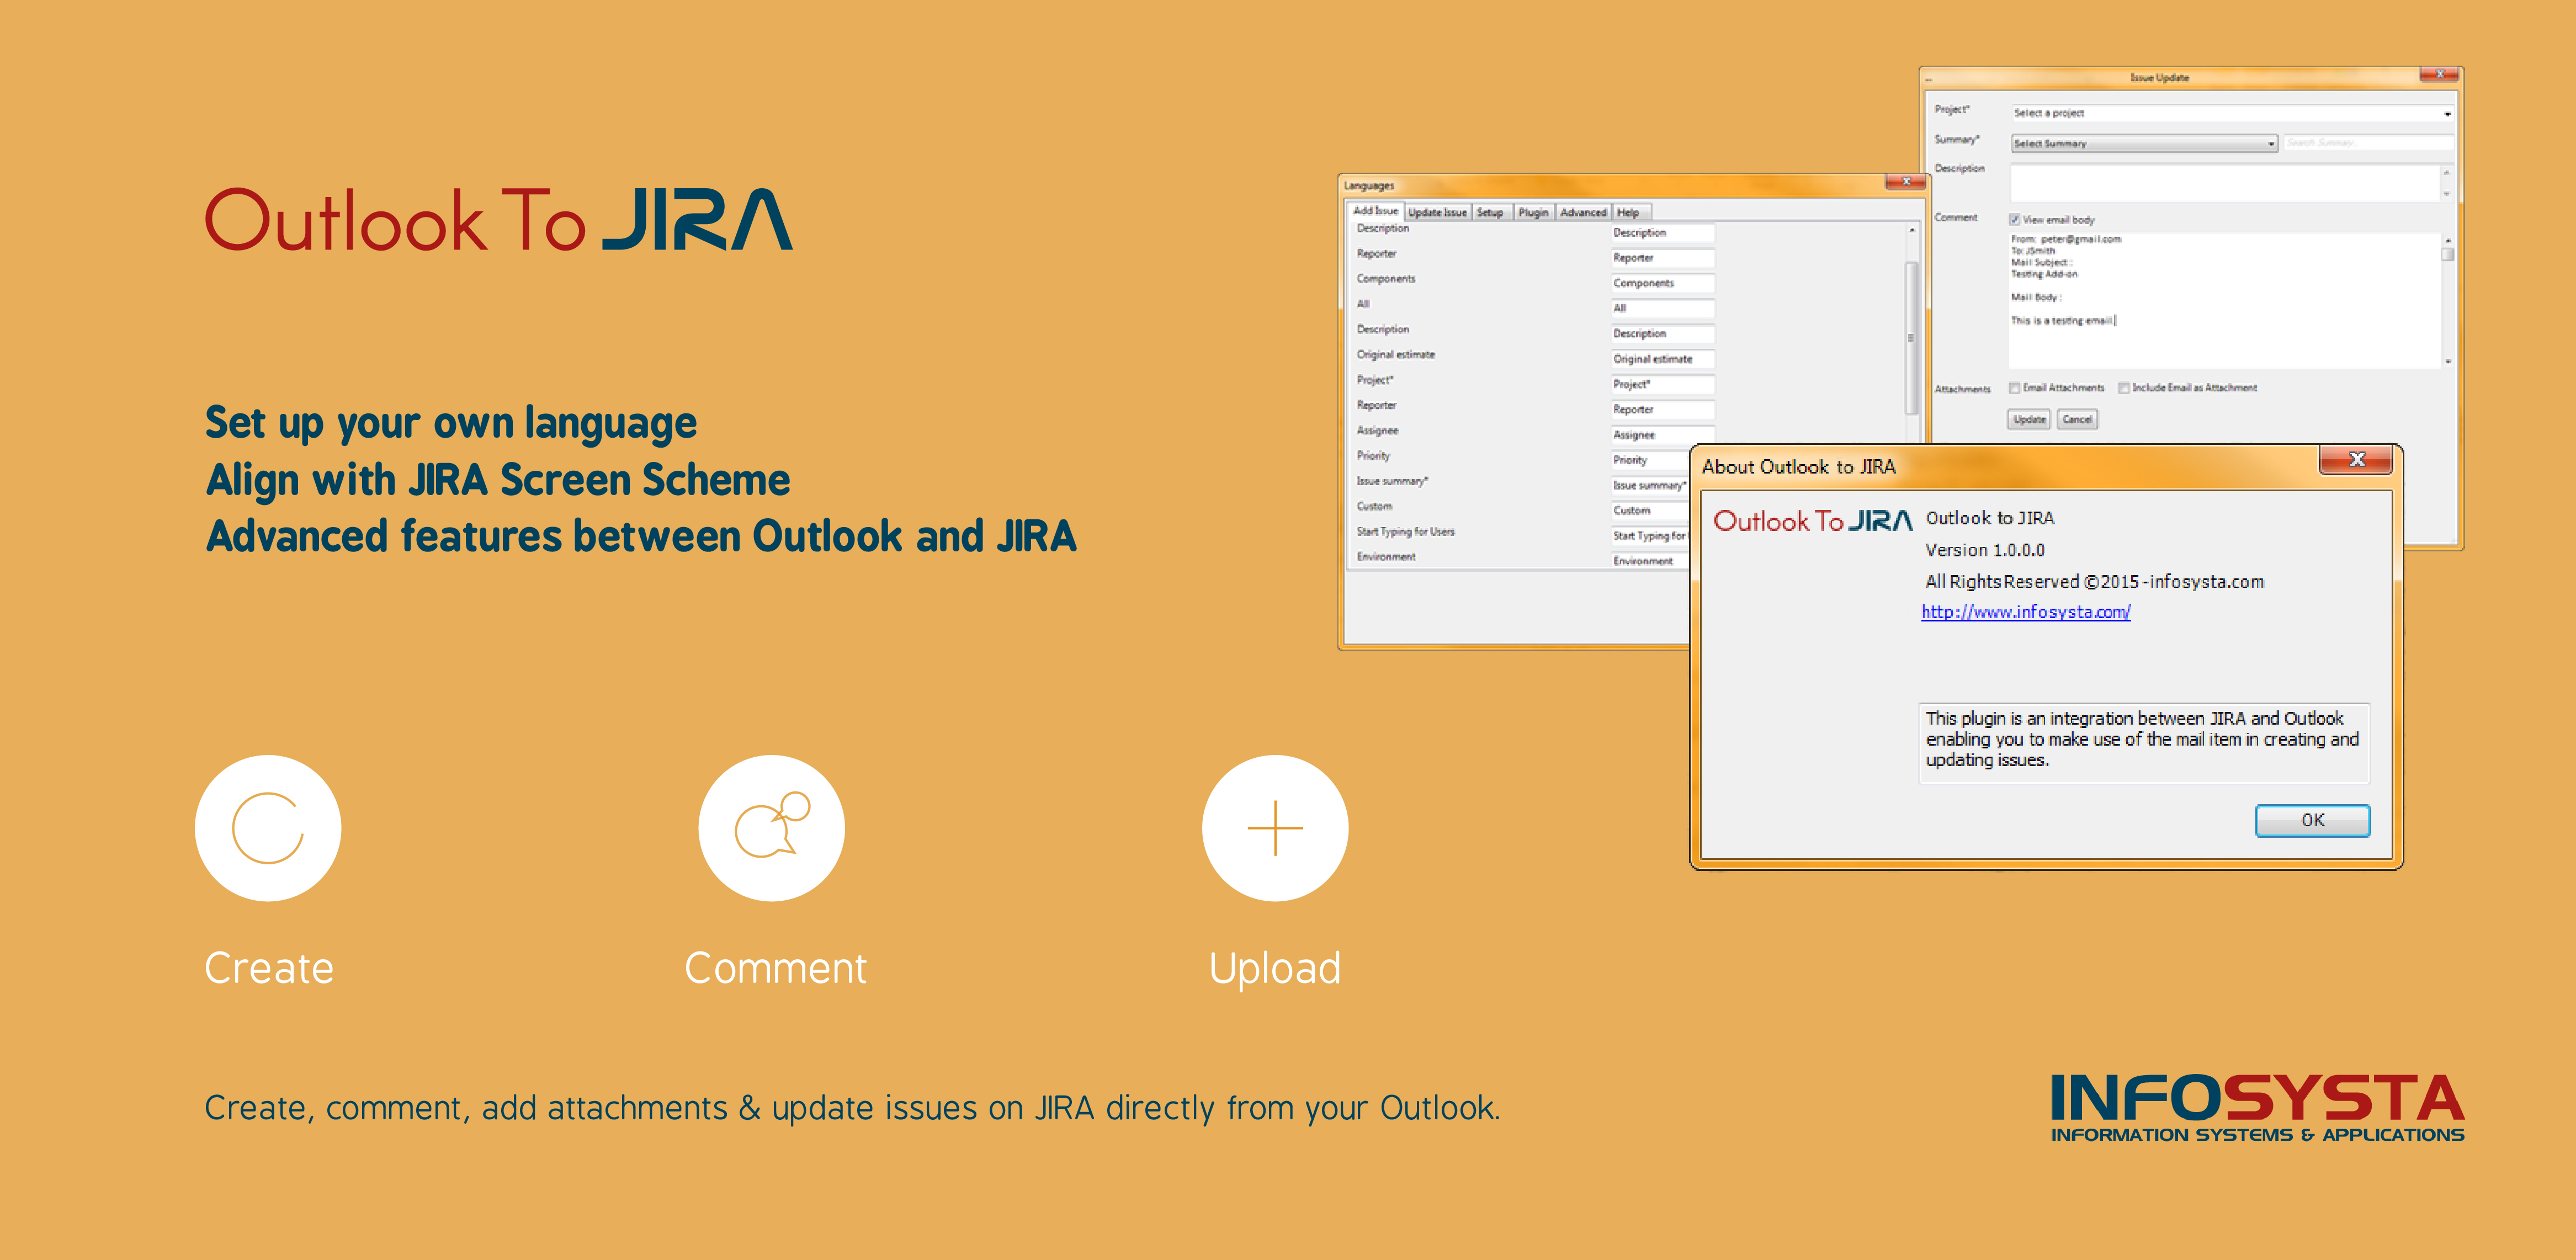2576x1260 pixels.
Task: Click the empty Description text area in Issue Update
Action: 2225,183
